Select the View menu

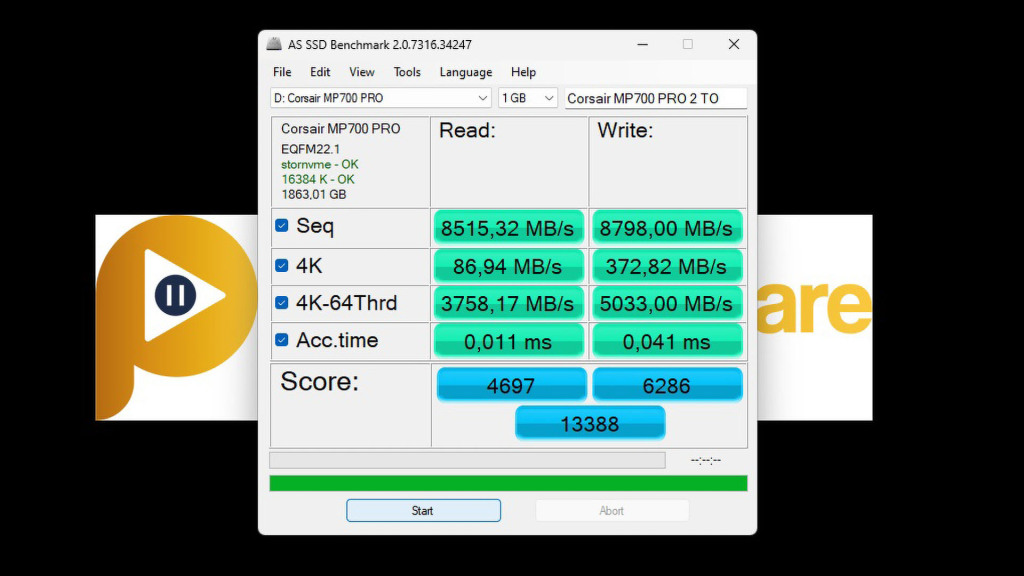(x=361, y=72)
